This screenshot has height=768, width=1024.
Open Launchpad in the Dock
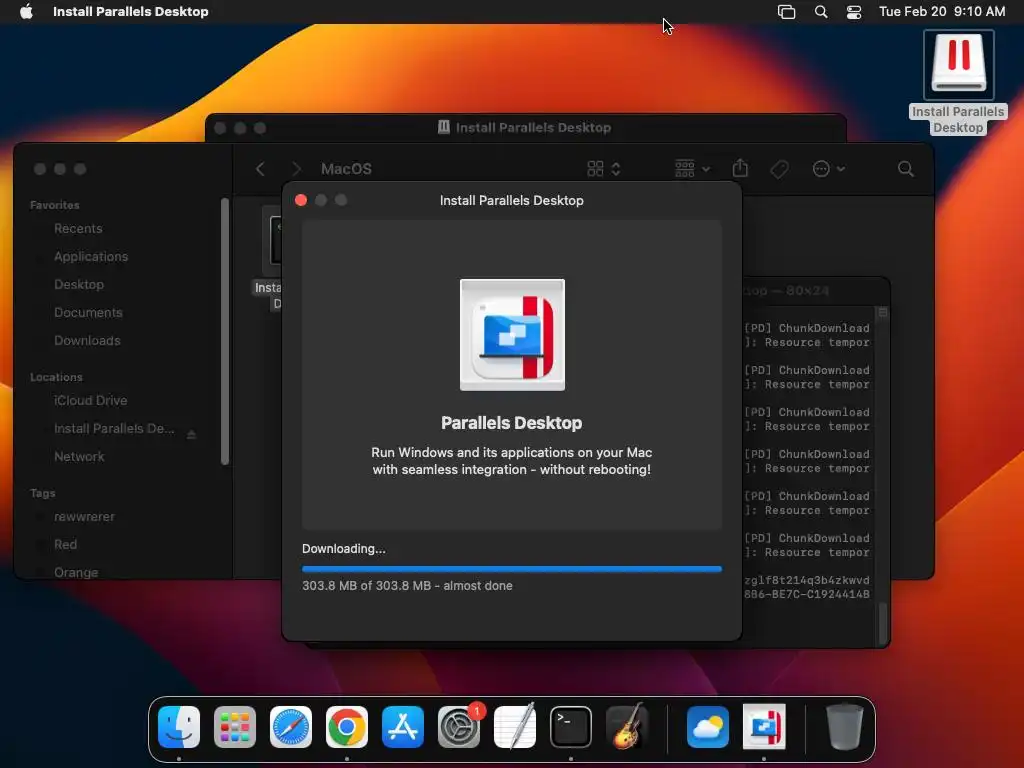pos(235,726)
